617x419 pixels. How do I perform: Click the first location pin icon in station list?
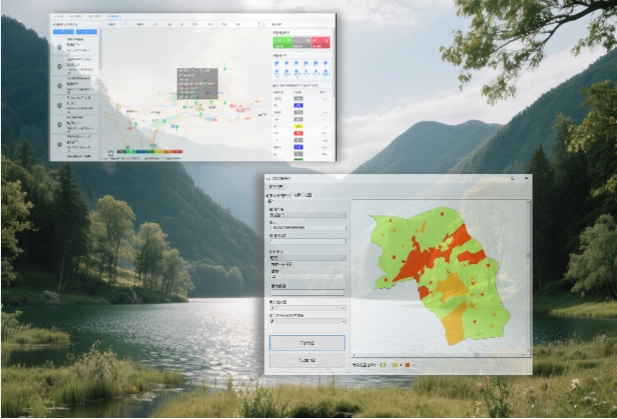[x=60, y=48]
